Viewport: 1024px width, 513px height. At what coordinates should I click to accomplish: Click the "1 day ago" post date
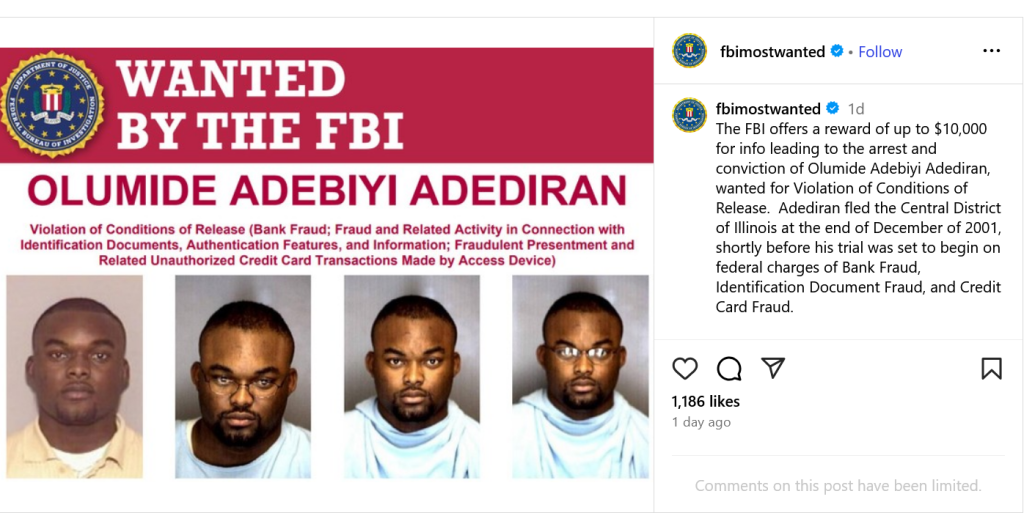701,422
